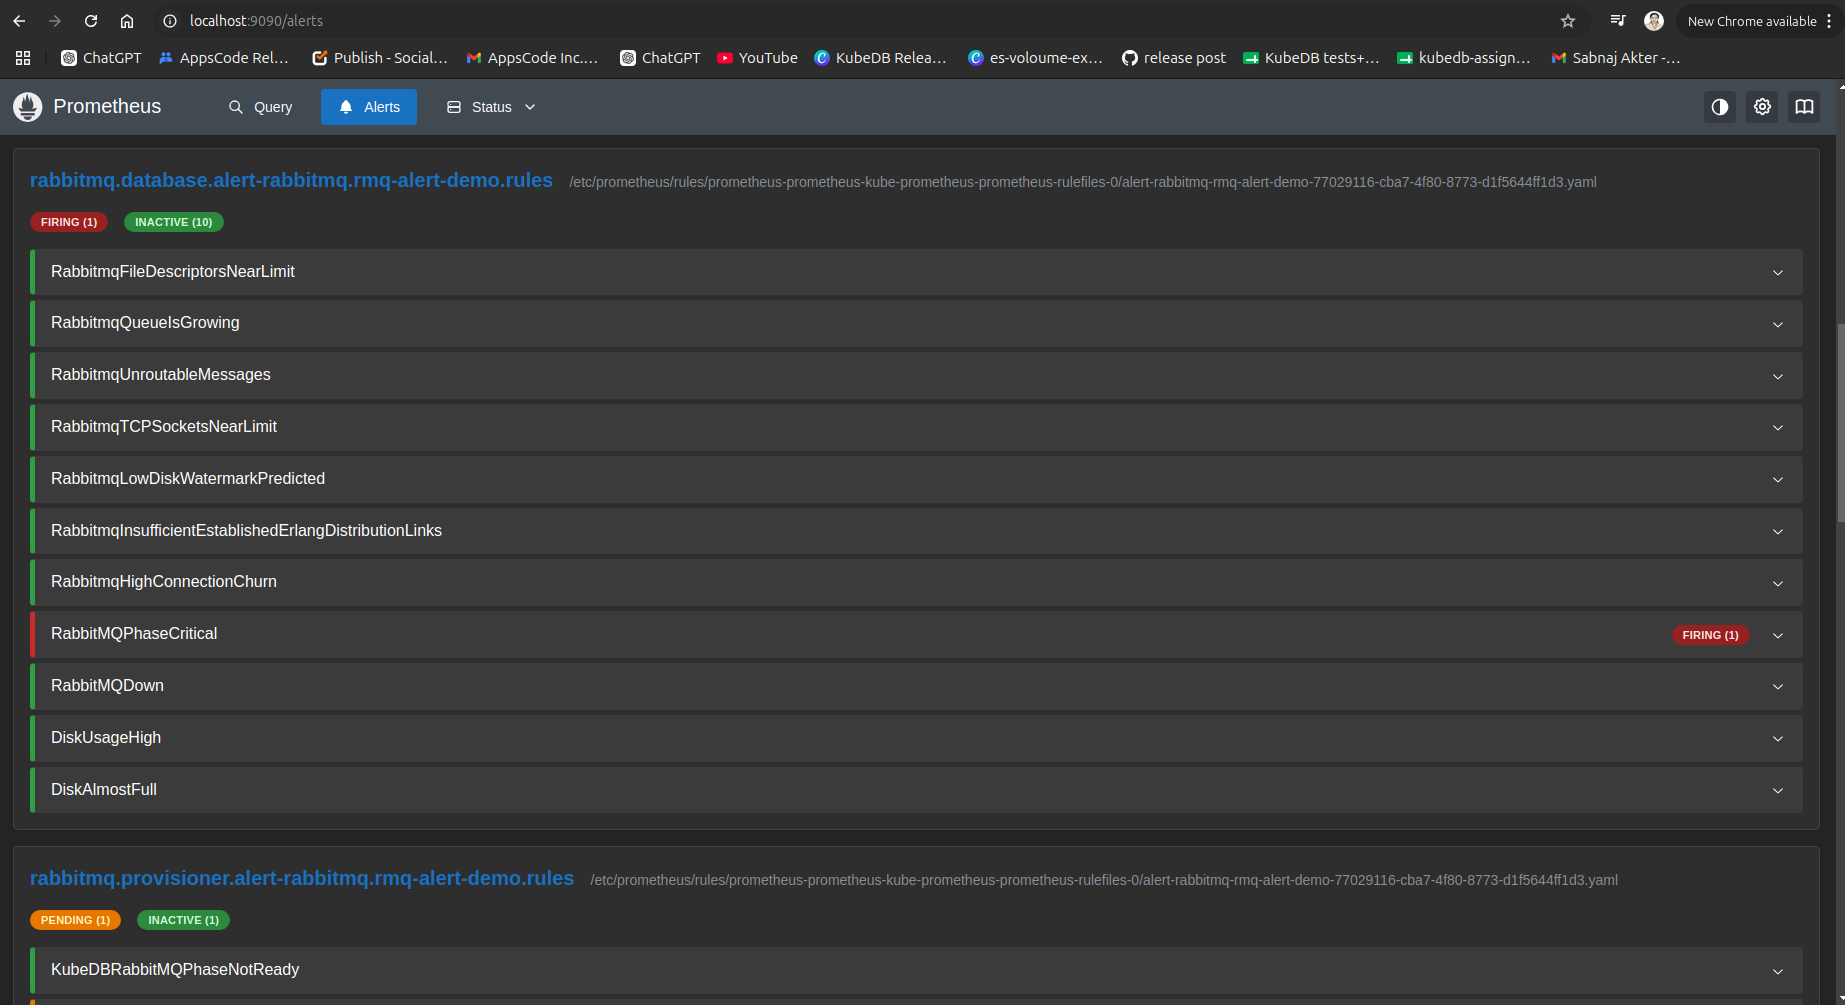The height and width of the screenshot is (1005, 1845).
Task: Open the first ChatGPT bookmark
Action: tap(101, 58)
